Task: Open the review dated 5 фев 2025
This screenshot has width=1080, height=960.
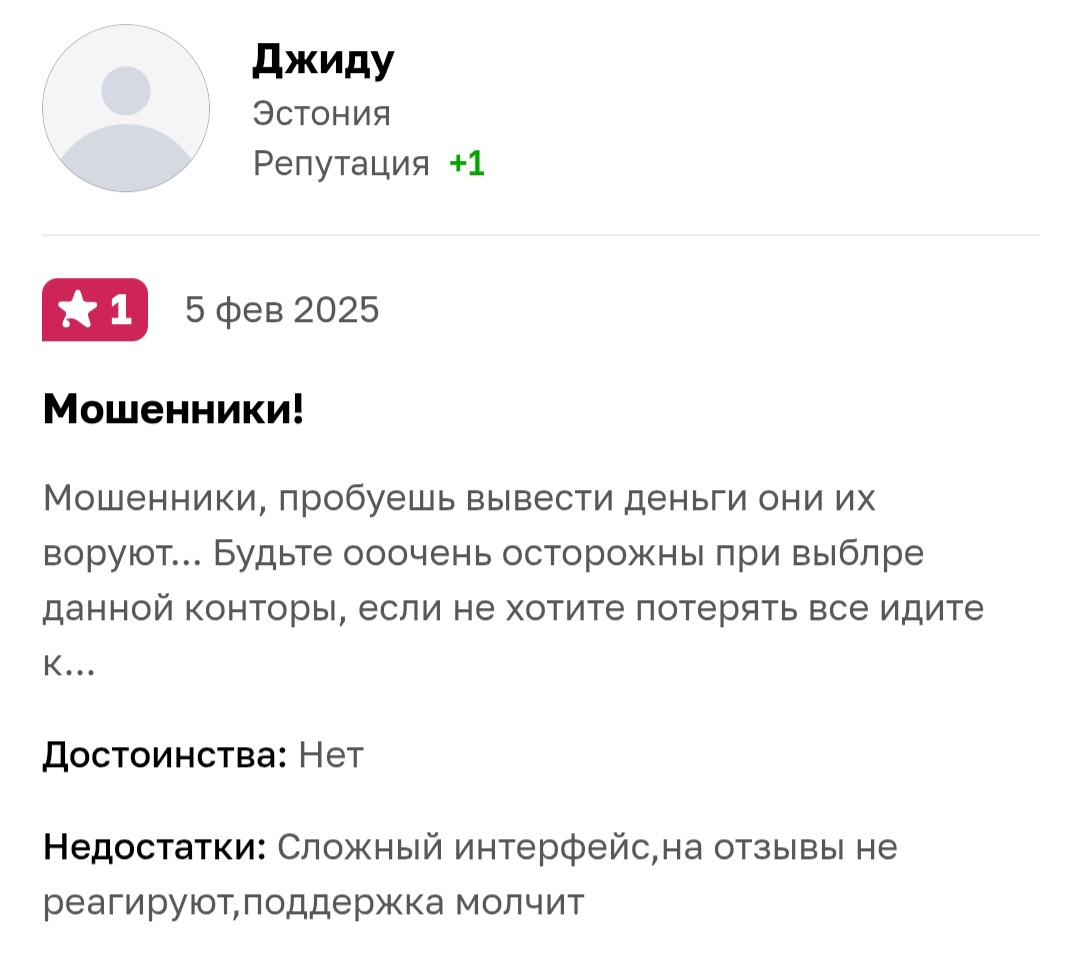Action: click(x=282, y=310)
